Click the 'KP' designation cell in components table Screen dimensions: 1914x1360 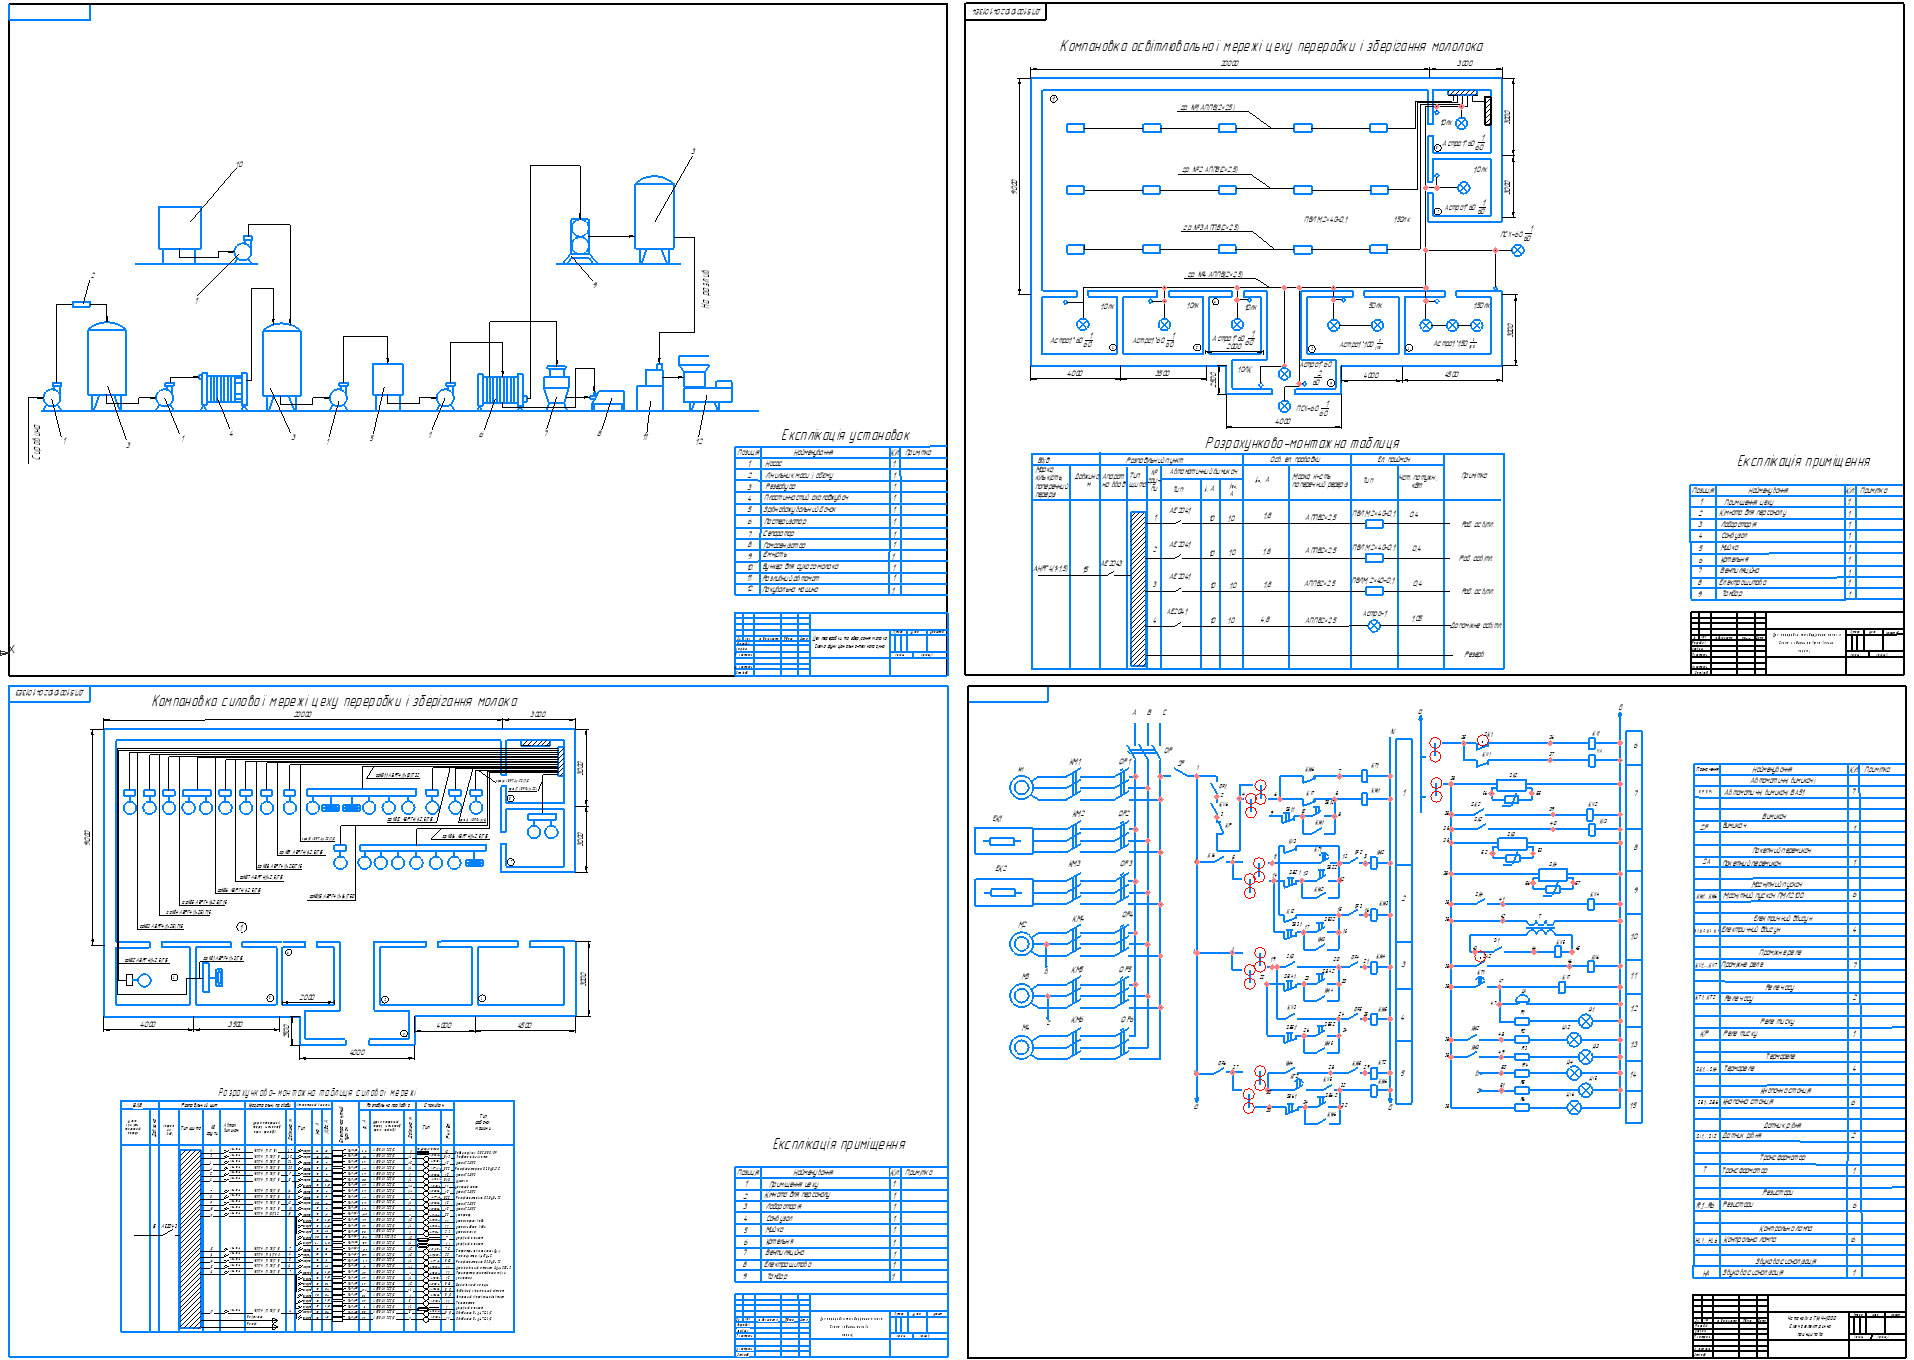click(x=1706, y=1034)
